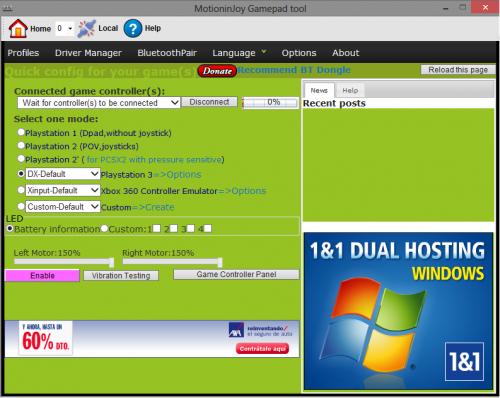Click the 60% DTO banner advertisement
The width and height of the screenshot is (500, 398).
point(152,339)
